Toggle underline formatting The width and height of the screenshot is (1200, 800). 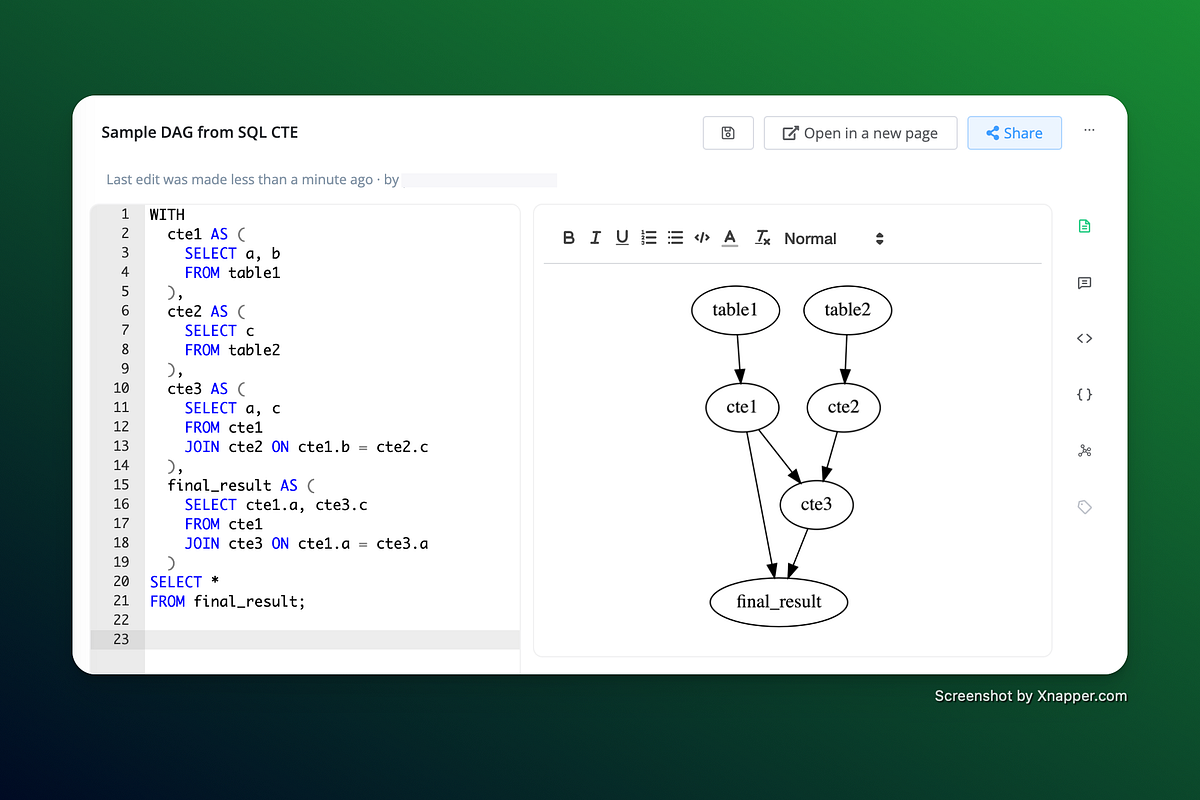click(x=621, y=238)
